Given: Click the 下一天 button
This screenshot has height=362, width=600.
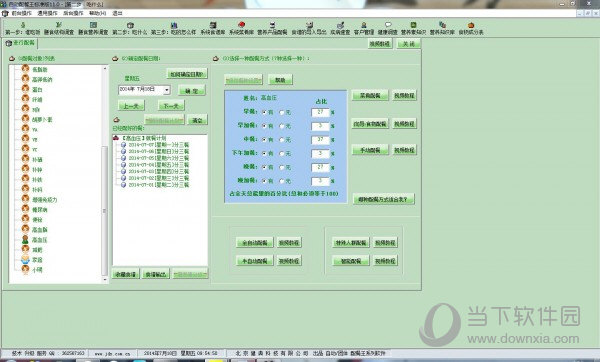Looking at the screenshot, I should point(171,106).
